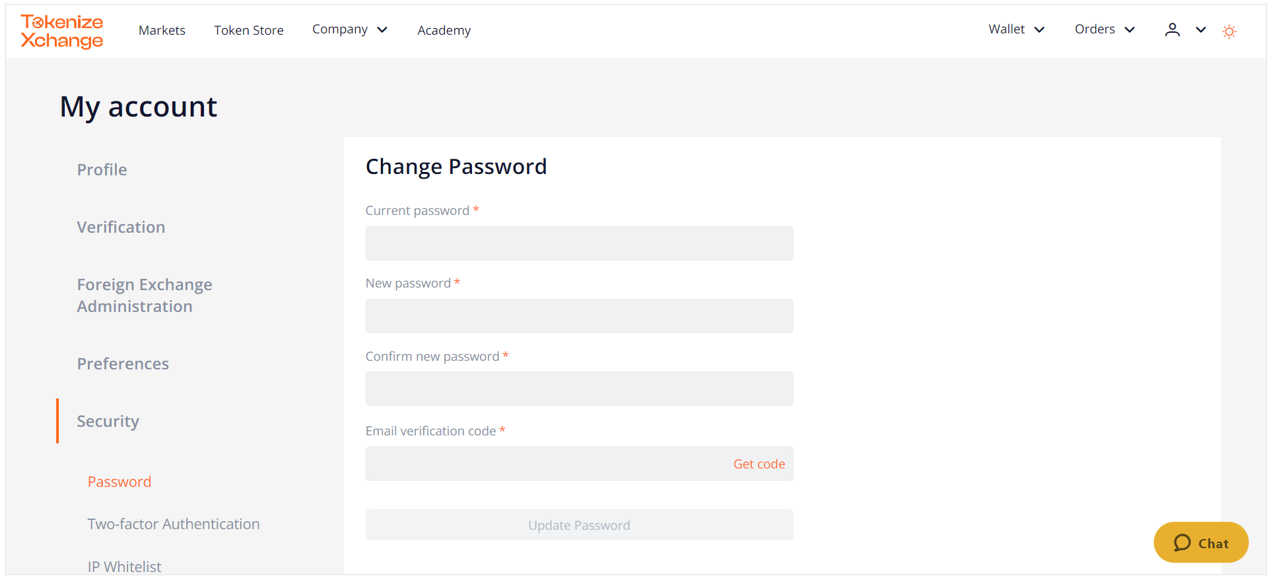
Task: Toggle the sun light-mode theme icon
Action: tap(1229, 31)
